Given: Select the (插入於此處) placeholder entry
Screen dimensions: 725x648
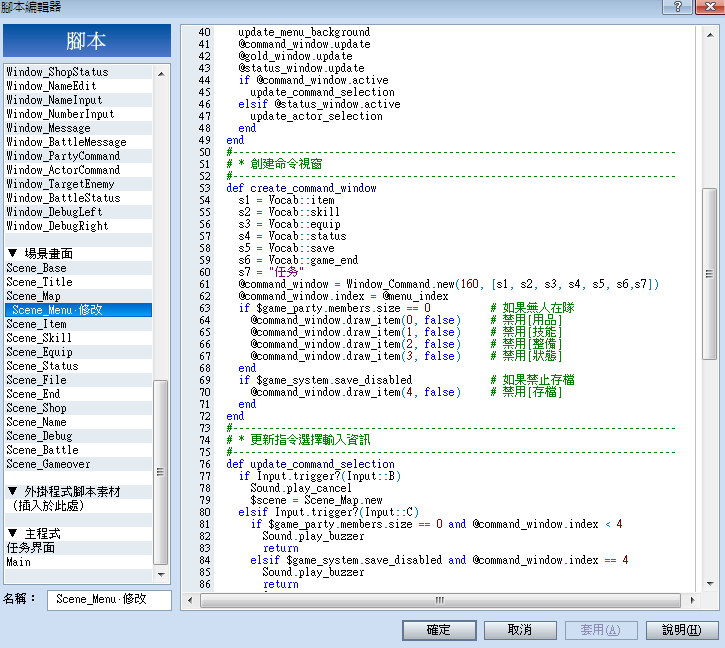Looking at the screenshot, I should coord(79,506).
